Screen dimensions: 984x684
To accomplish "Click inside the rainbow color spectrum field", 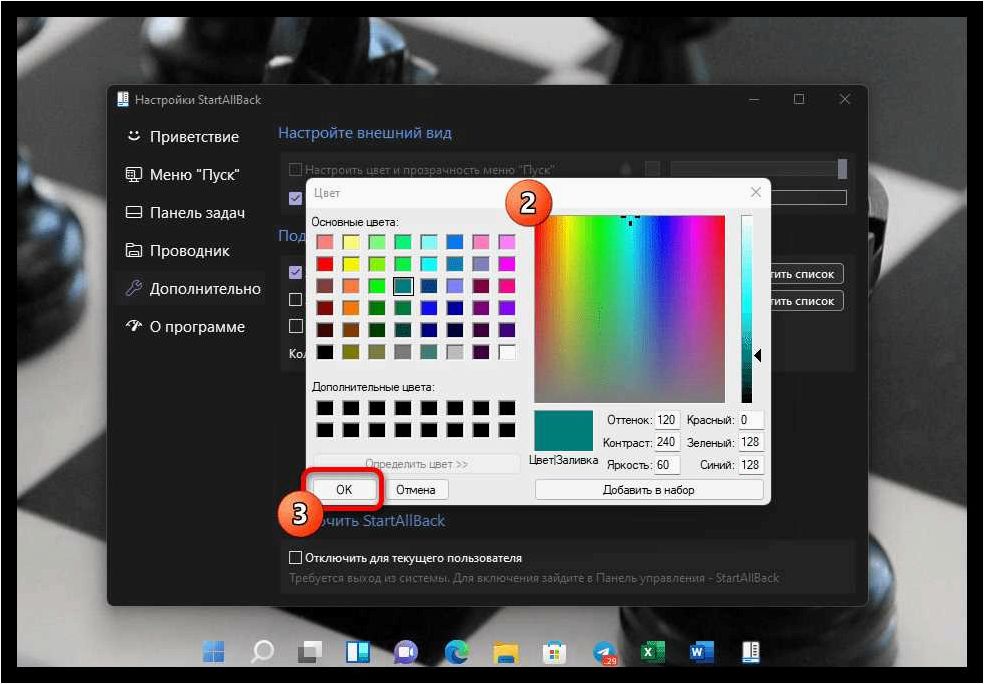I will coord(629,309).
